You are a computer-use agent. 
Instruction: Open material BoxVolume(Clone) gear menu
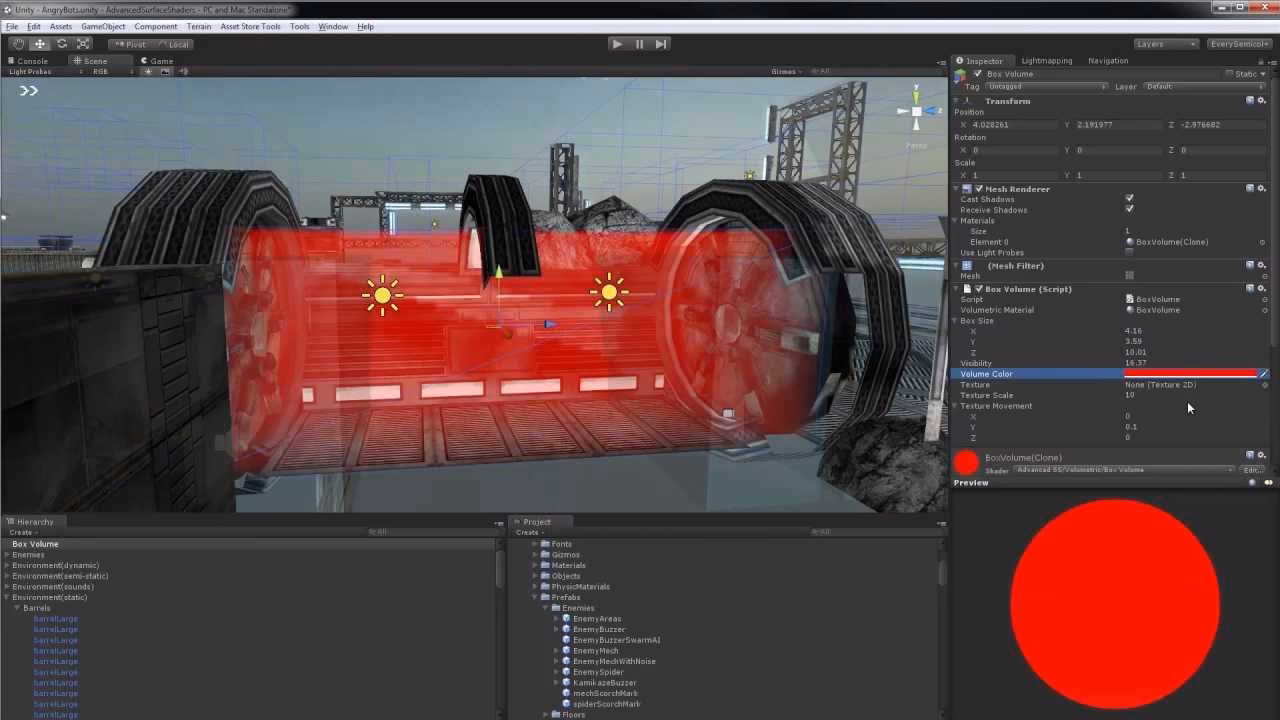pyautogui.click(x=1261, y=457)
